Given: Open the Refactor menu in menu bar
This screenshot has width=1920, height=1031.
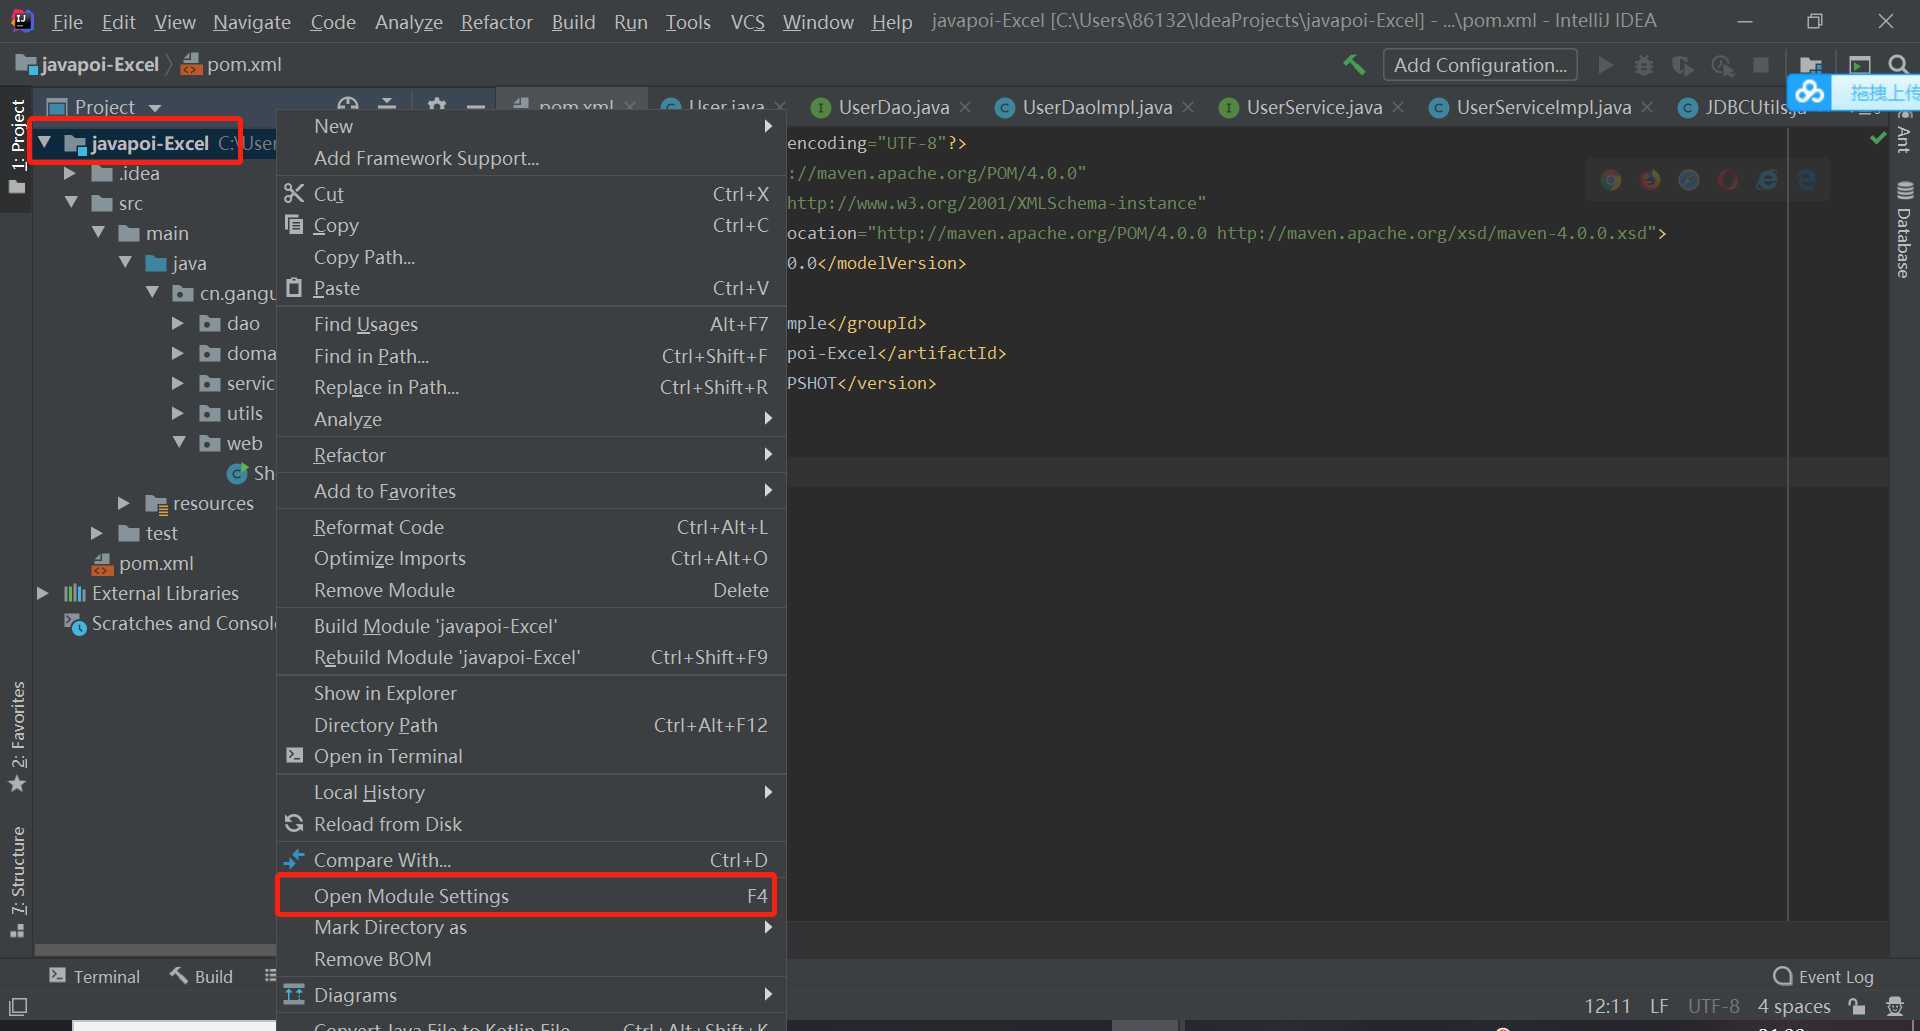Looking at the screenshot, I should (x=496, y=21).
